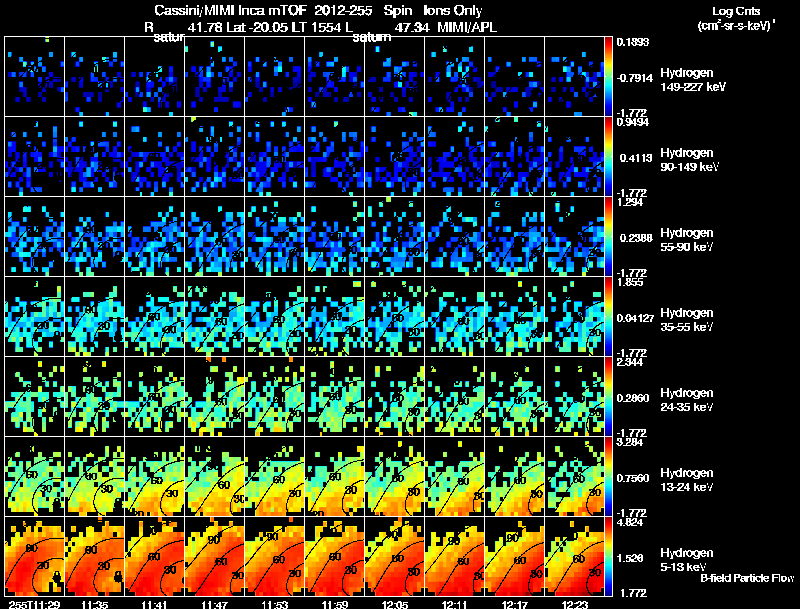Click the Hydrogen 24-35 keV color bar
800x609 pixels.
point(608,397)
